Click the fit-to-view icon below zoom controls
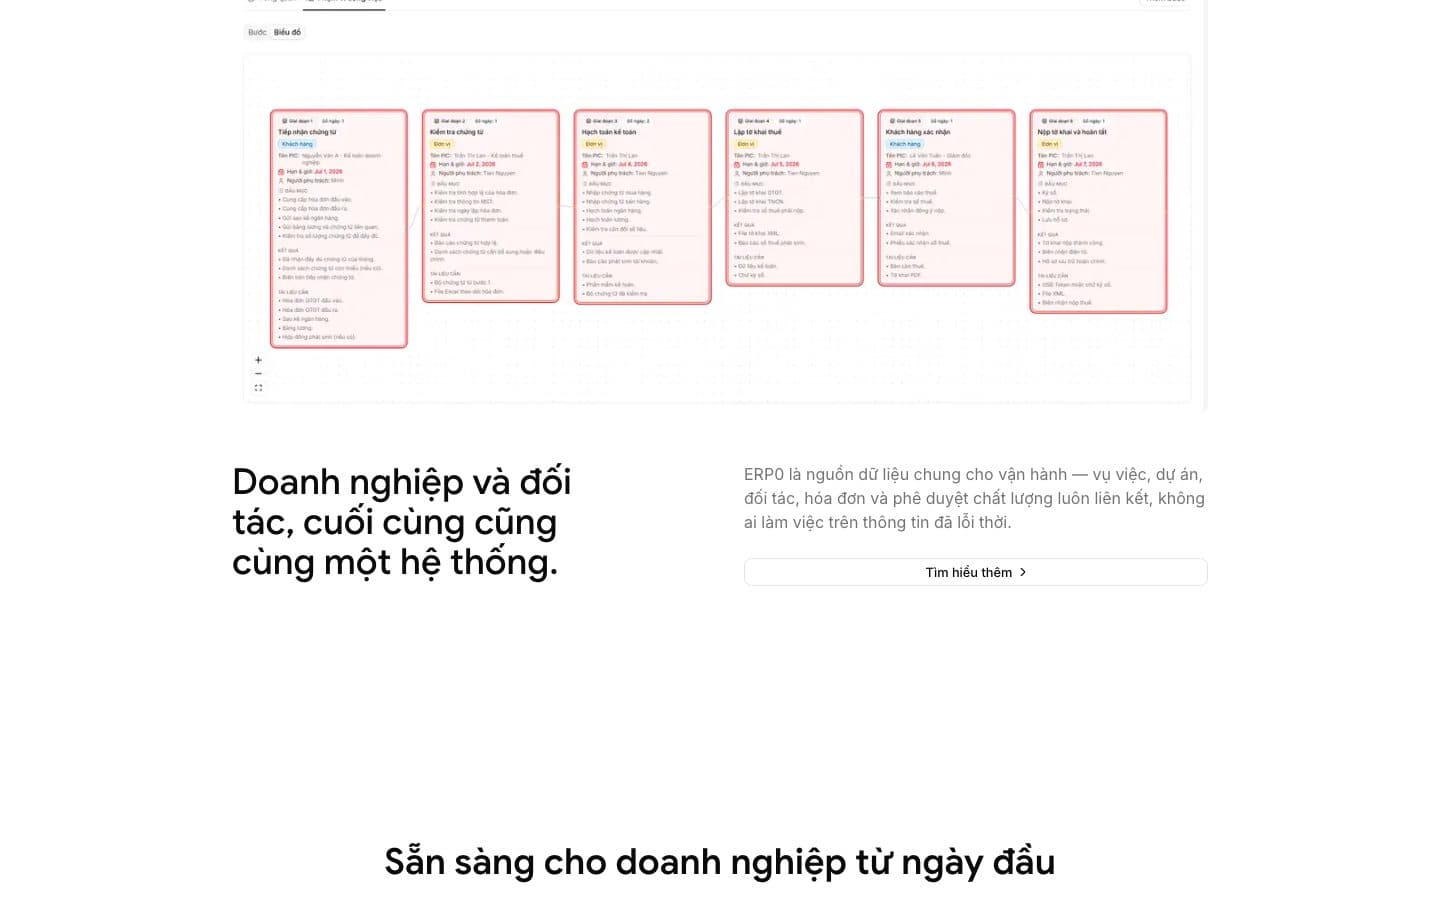This screenshot has width=1440, height=900. pyautogui.click(x=258, y=388)
